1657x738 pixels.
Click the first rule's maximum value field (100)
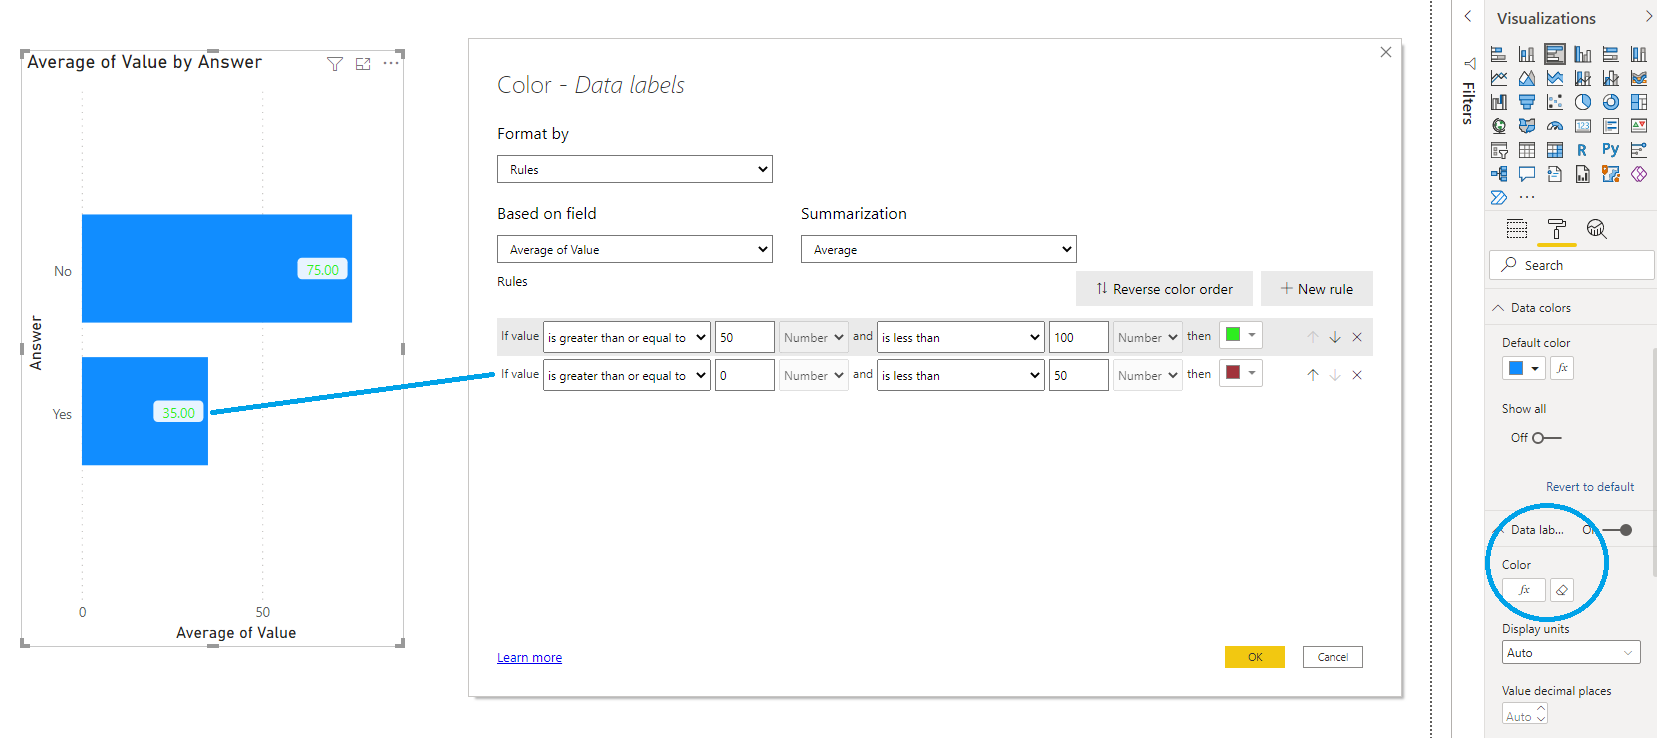(x=1079, y=338)
